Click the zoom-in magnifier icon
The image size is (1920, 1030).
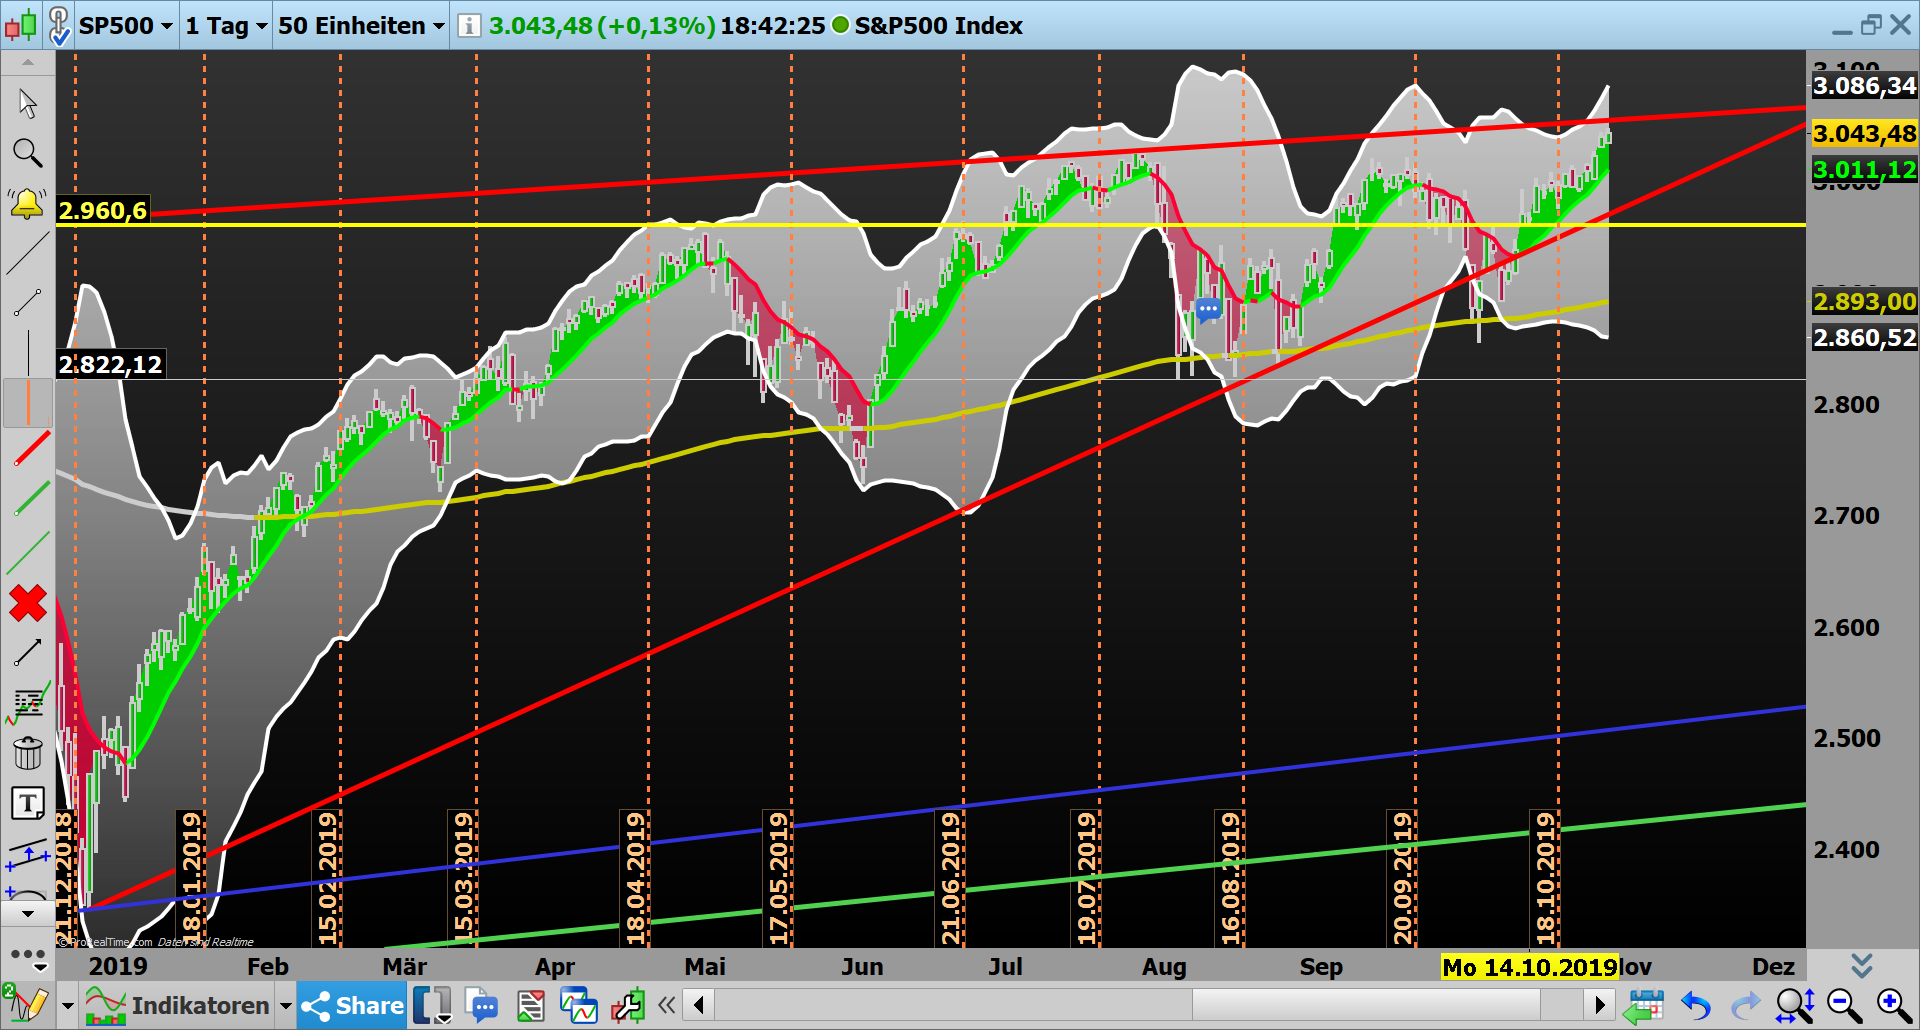click(1893, 1005)
